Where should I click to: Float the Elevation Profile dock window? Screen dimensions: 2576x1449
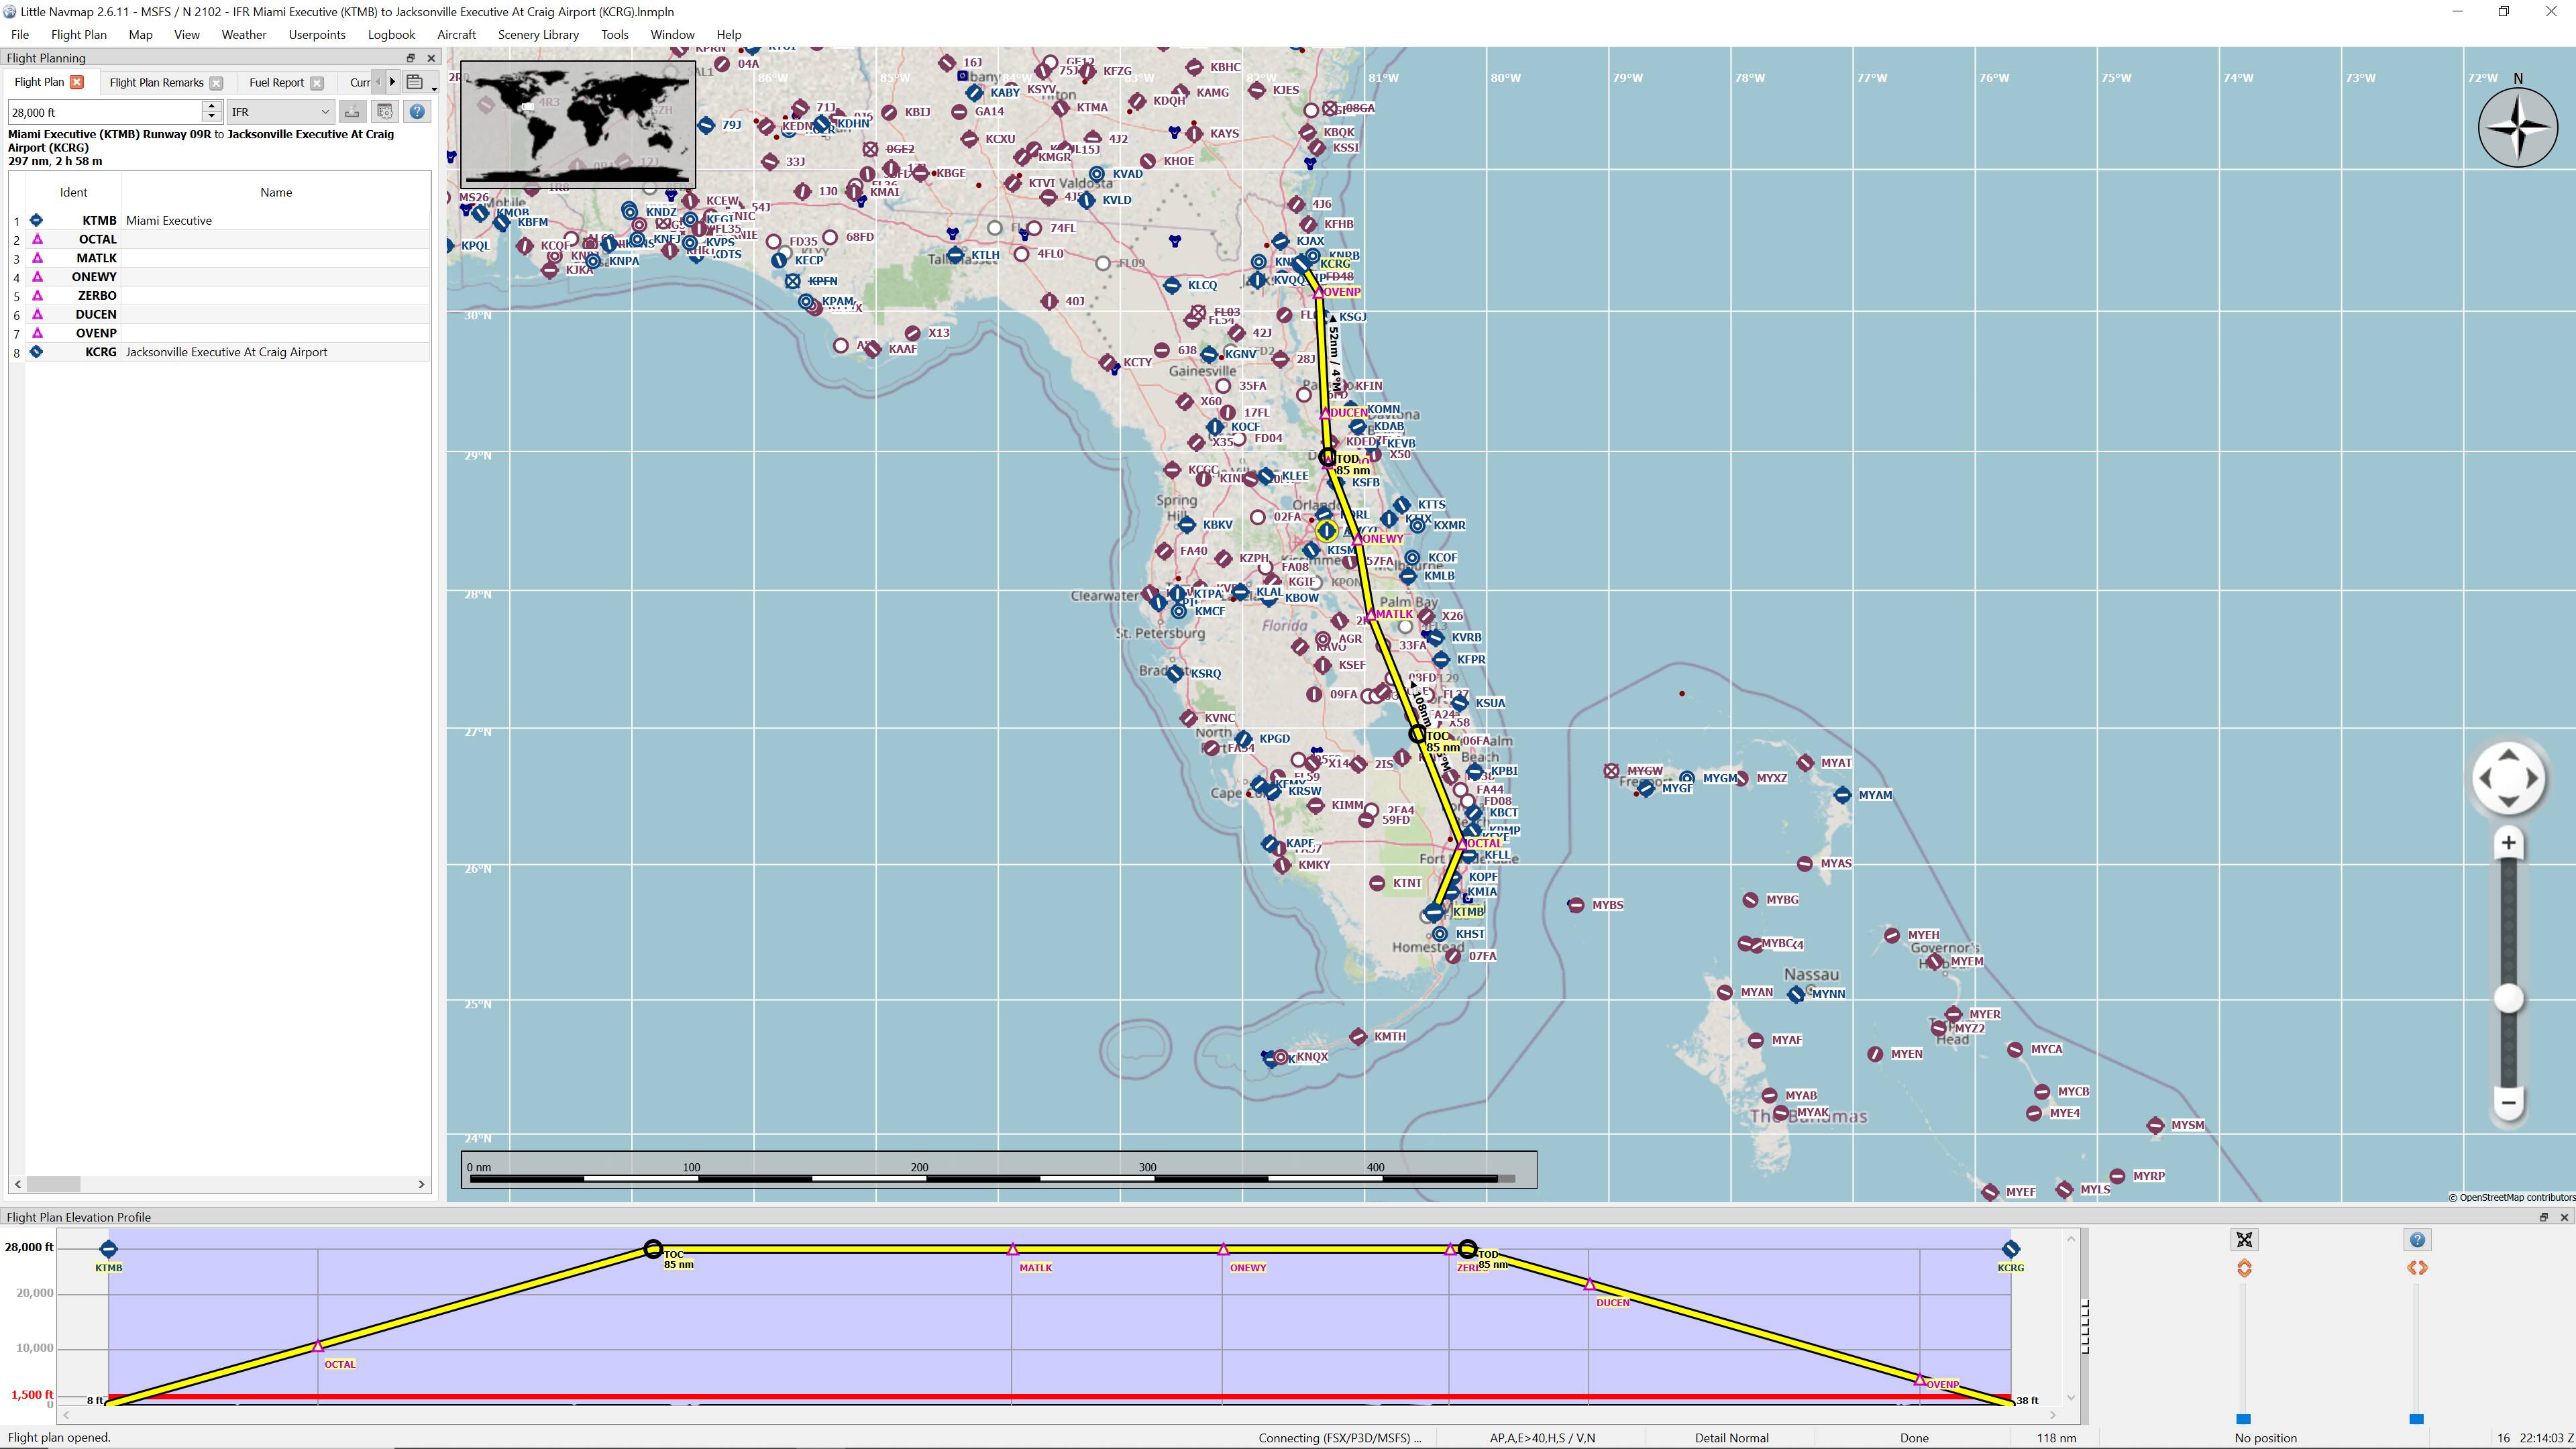[x=2543, y=1217]
